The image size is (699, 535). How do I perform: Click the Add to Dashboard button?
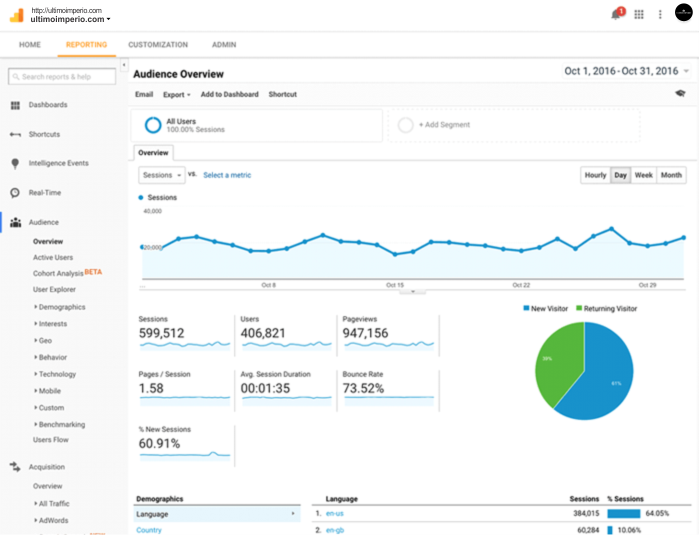tap(230, 95)
